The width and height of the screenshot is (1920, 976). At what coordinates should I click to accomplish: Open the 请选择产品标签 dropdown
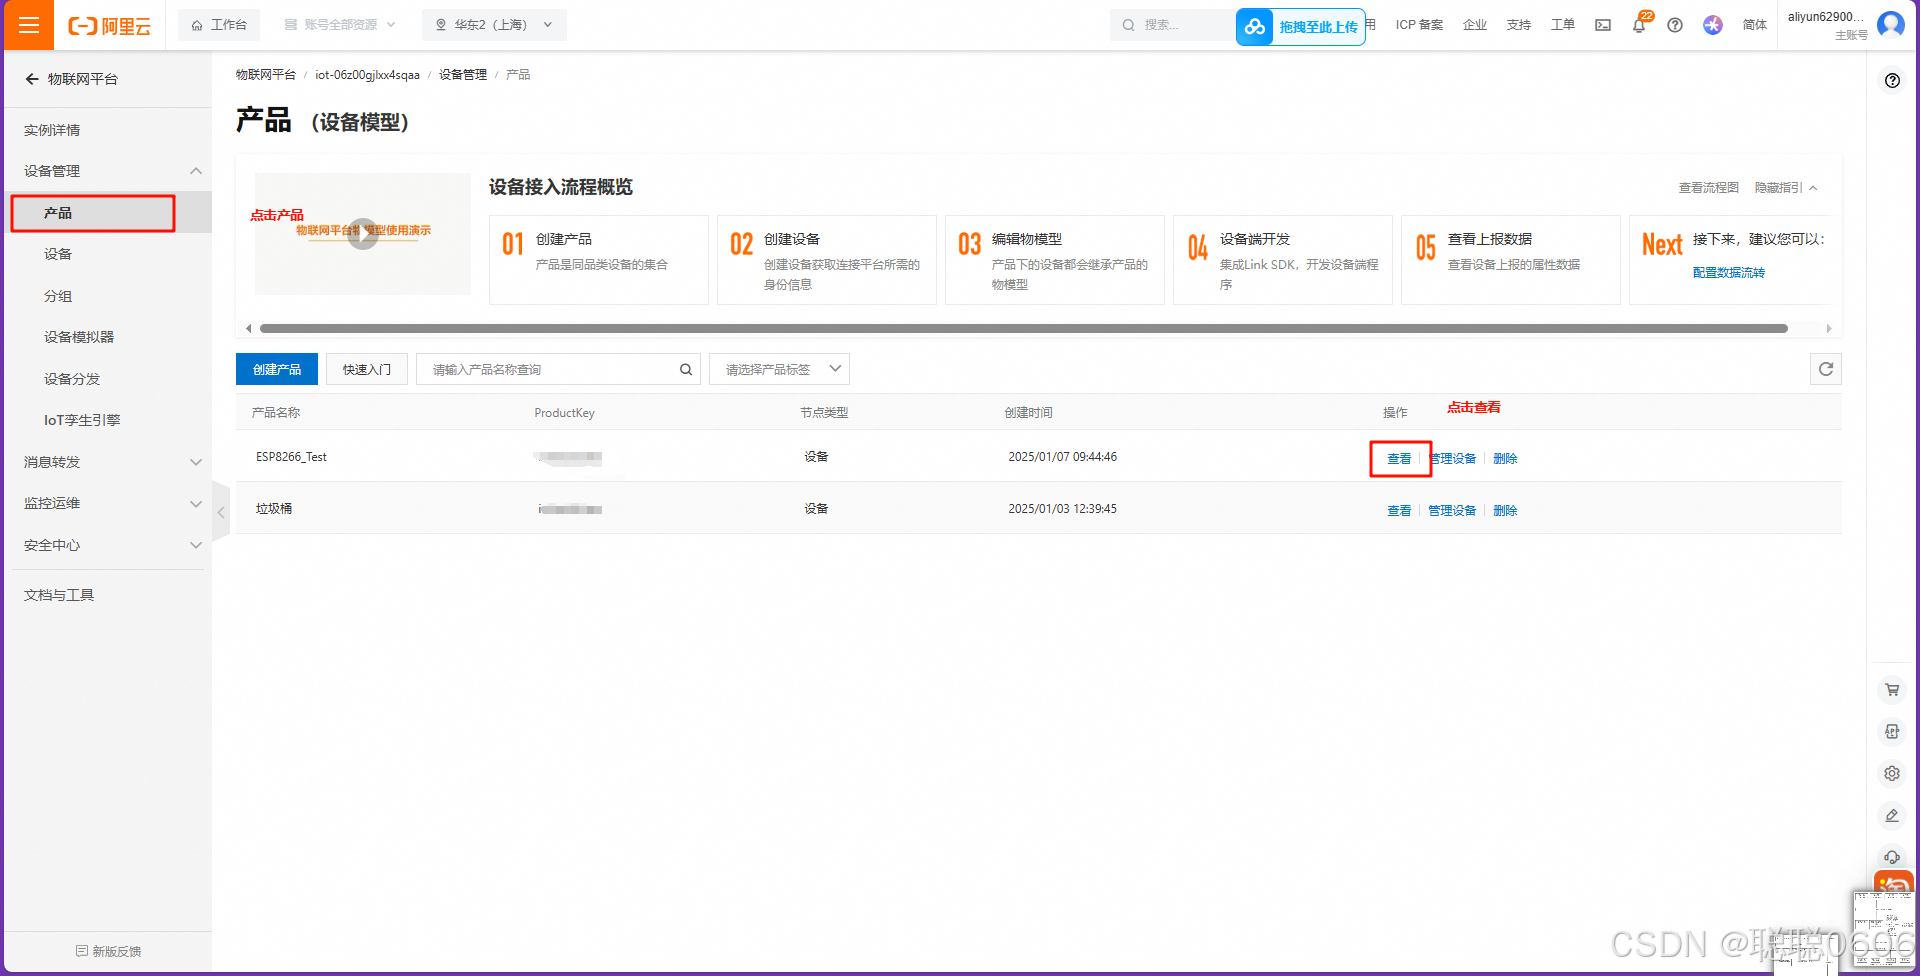pyautogui.click(x=779, y=369)
